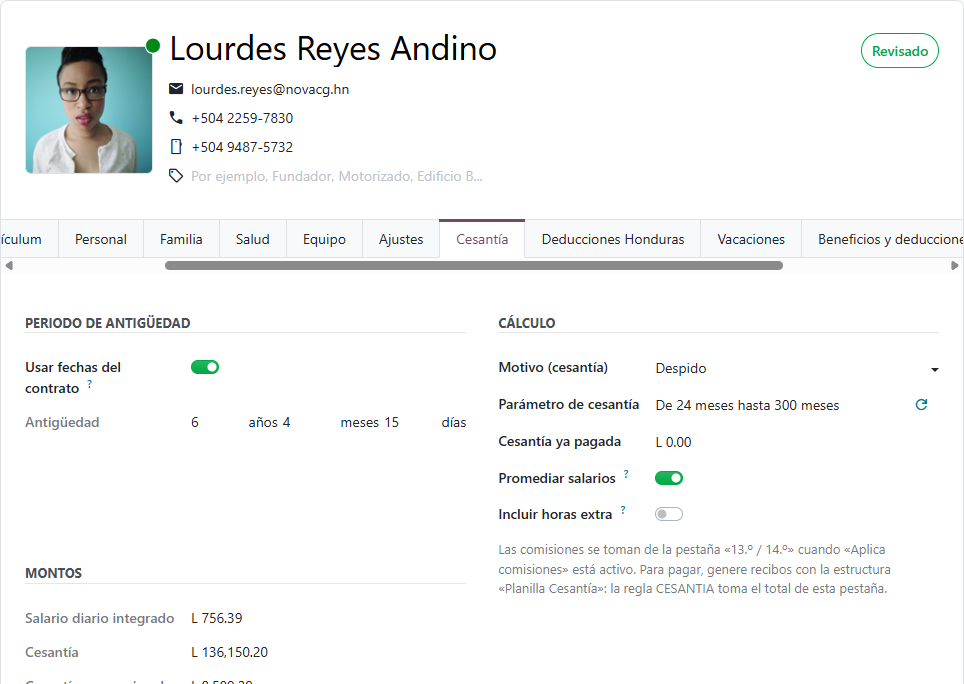Turn off Promediar salarios switch
964x684 pixels.
click(x=669, y=478)
